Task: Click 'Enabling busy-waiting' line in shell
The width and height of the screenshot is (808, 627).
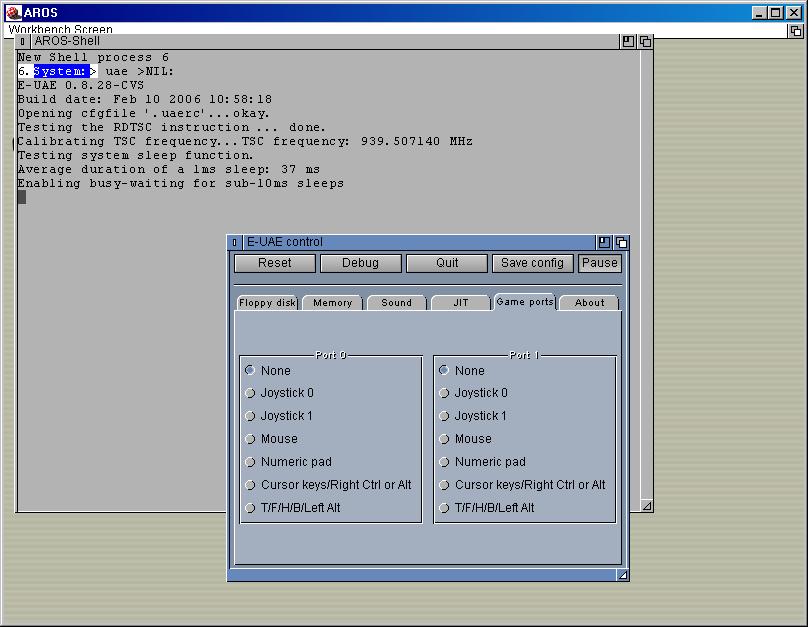Action: pyautogui.click(x=181, y=183)
